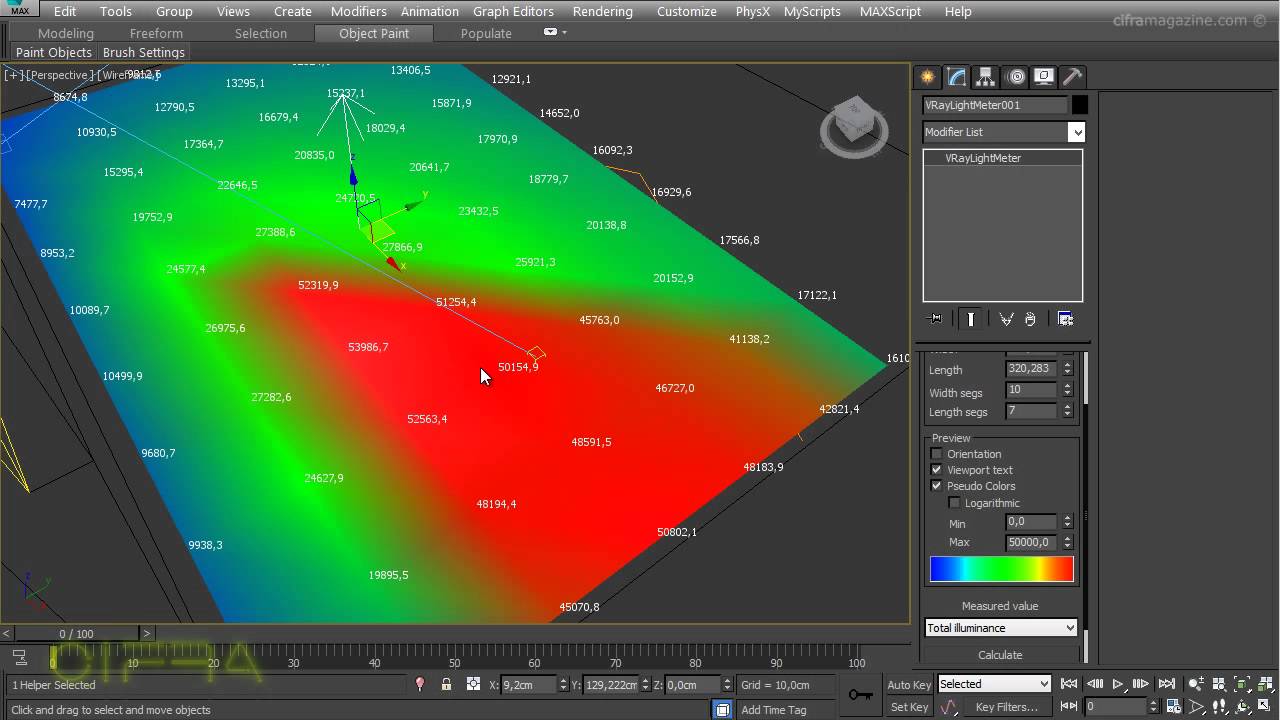Toggle the Isolate Selection light-bulb icon
The width and height of the screenshot is (1280, 720).
click(420, 685)
